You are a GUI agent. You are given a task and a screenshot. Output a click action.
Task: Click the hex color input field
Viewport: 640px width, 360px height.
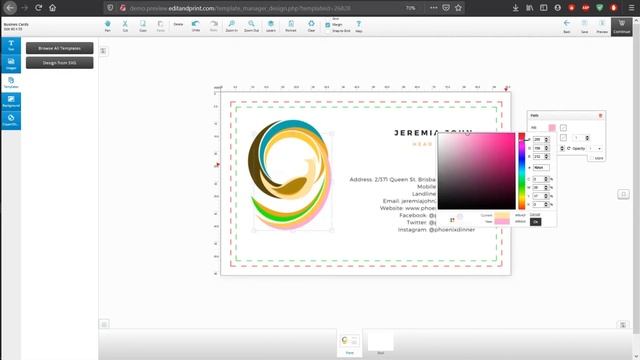541,167
